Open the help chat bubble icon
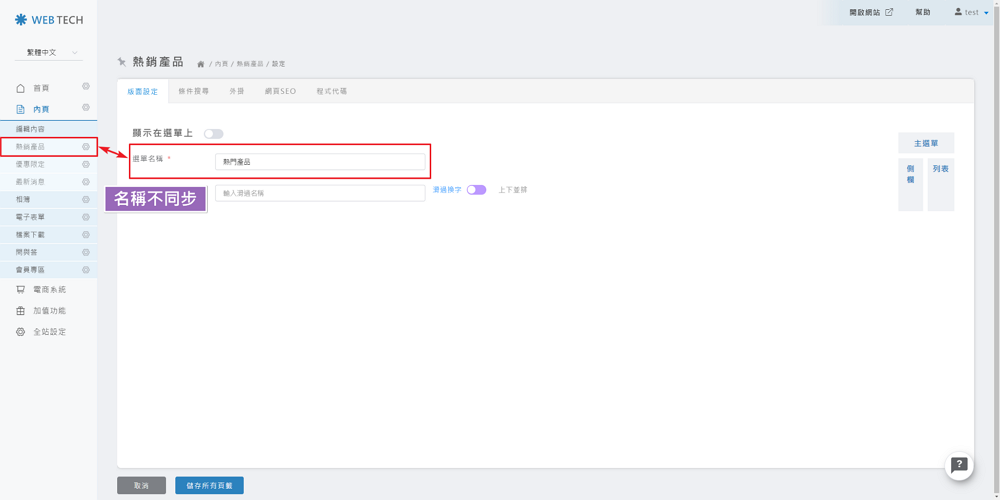 [959, 465]
